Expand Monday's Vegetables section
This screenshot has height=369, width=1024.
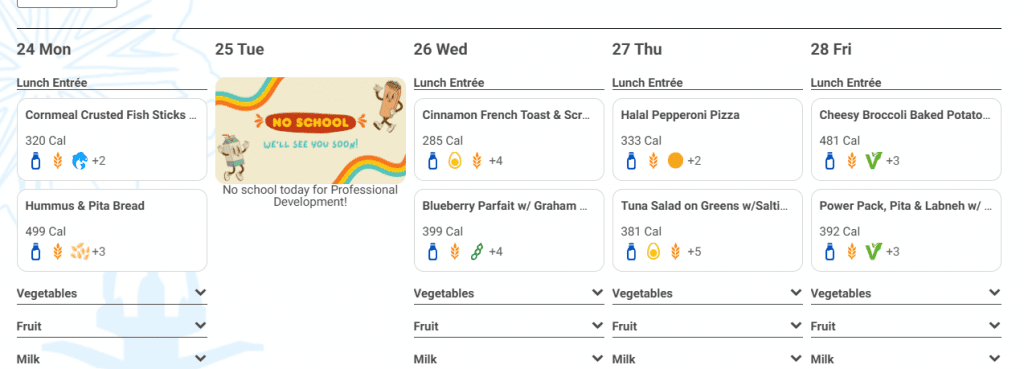pyautogui.click(x=112, y=293)
